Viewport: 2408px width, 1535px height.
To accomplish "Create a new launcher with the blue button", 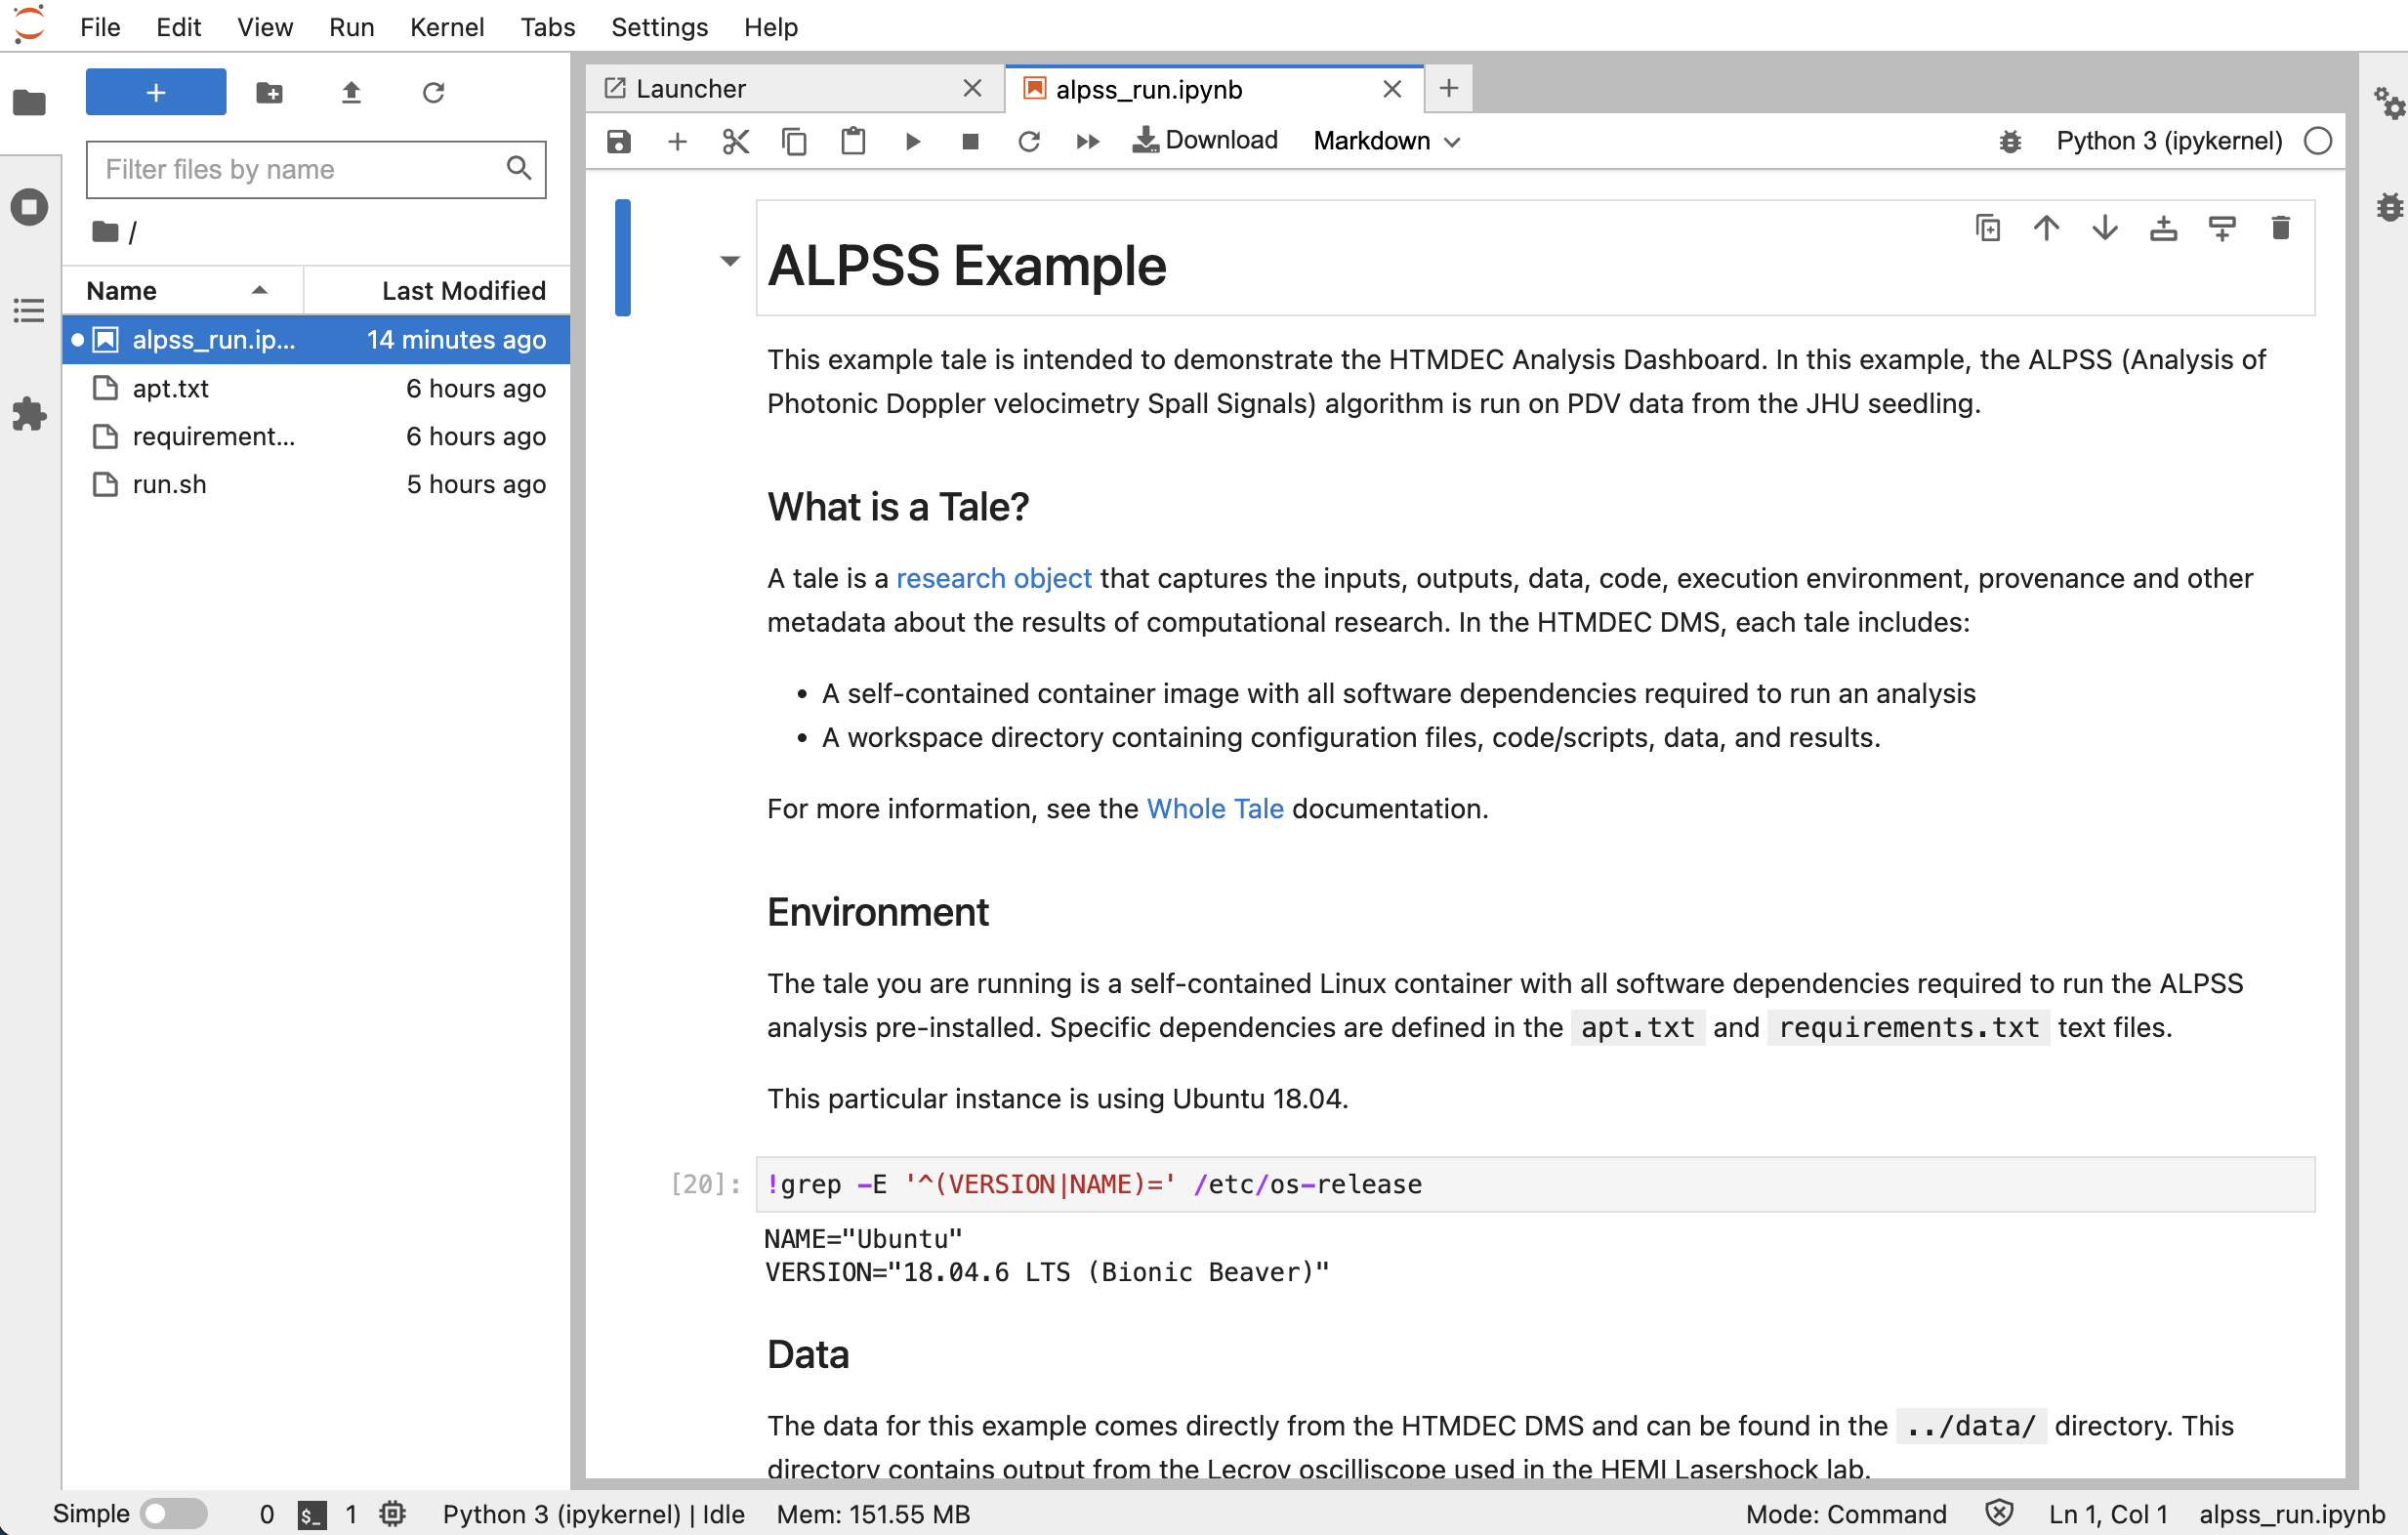I will pyautogui.click(x=155, y=91).
